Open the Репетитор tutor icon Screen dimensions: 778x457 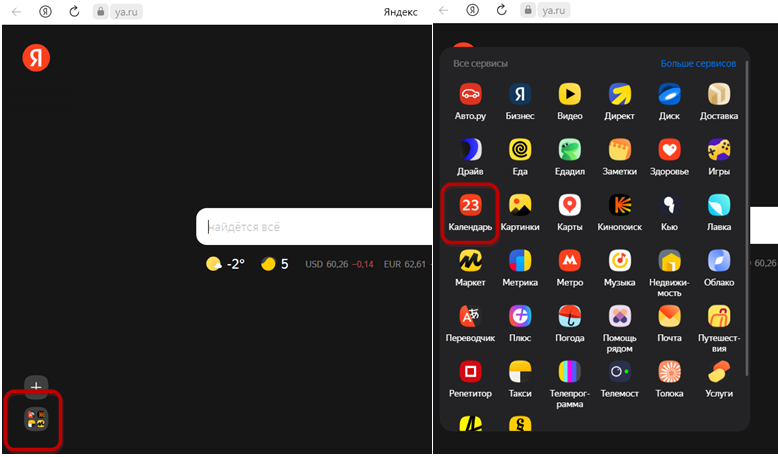[470, 372]
